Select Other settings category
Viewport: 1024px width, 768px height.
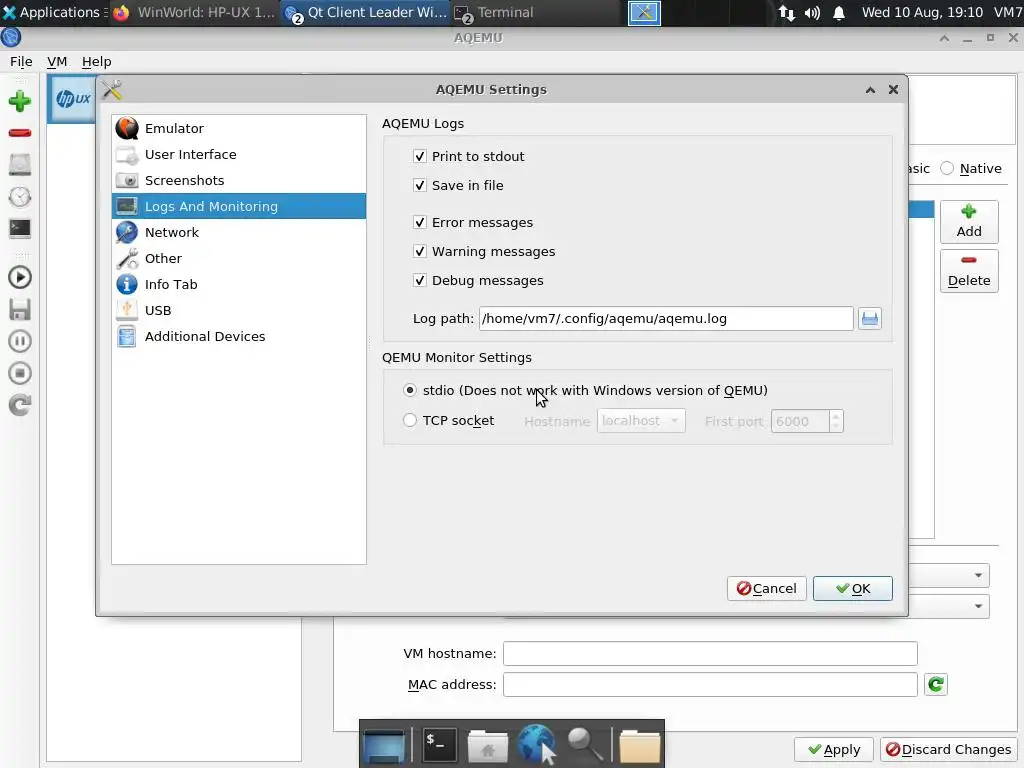coord(238,258)
